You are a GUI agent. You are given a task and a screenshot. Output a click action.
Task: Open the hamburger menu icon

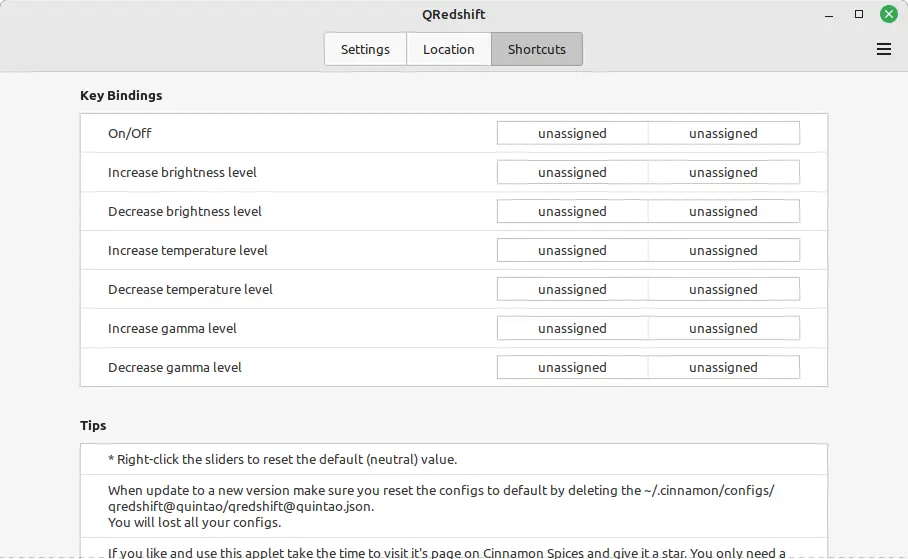pyautogui.click(x=883, y=49)
